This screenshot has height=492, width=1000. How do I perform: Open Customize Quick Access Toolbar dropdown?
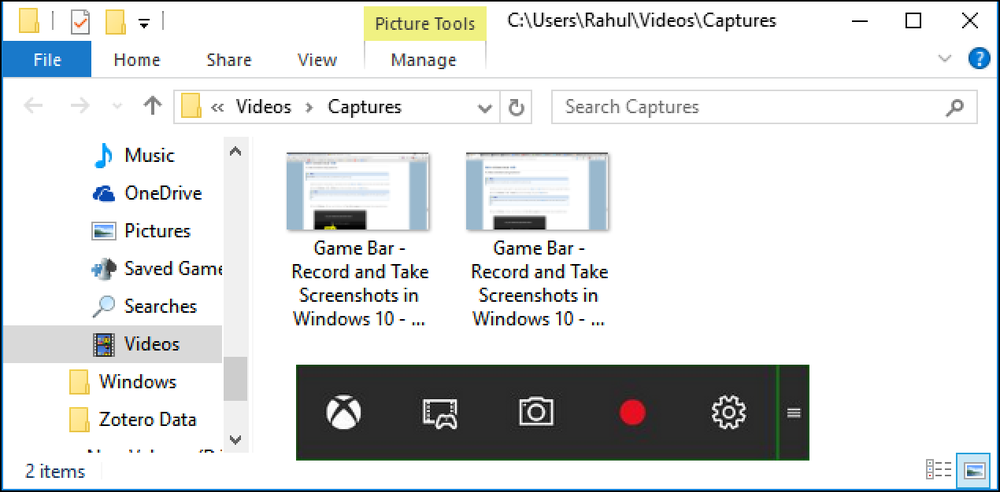[x=144, y=24]
